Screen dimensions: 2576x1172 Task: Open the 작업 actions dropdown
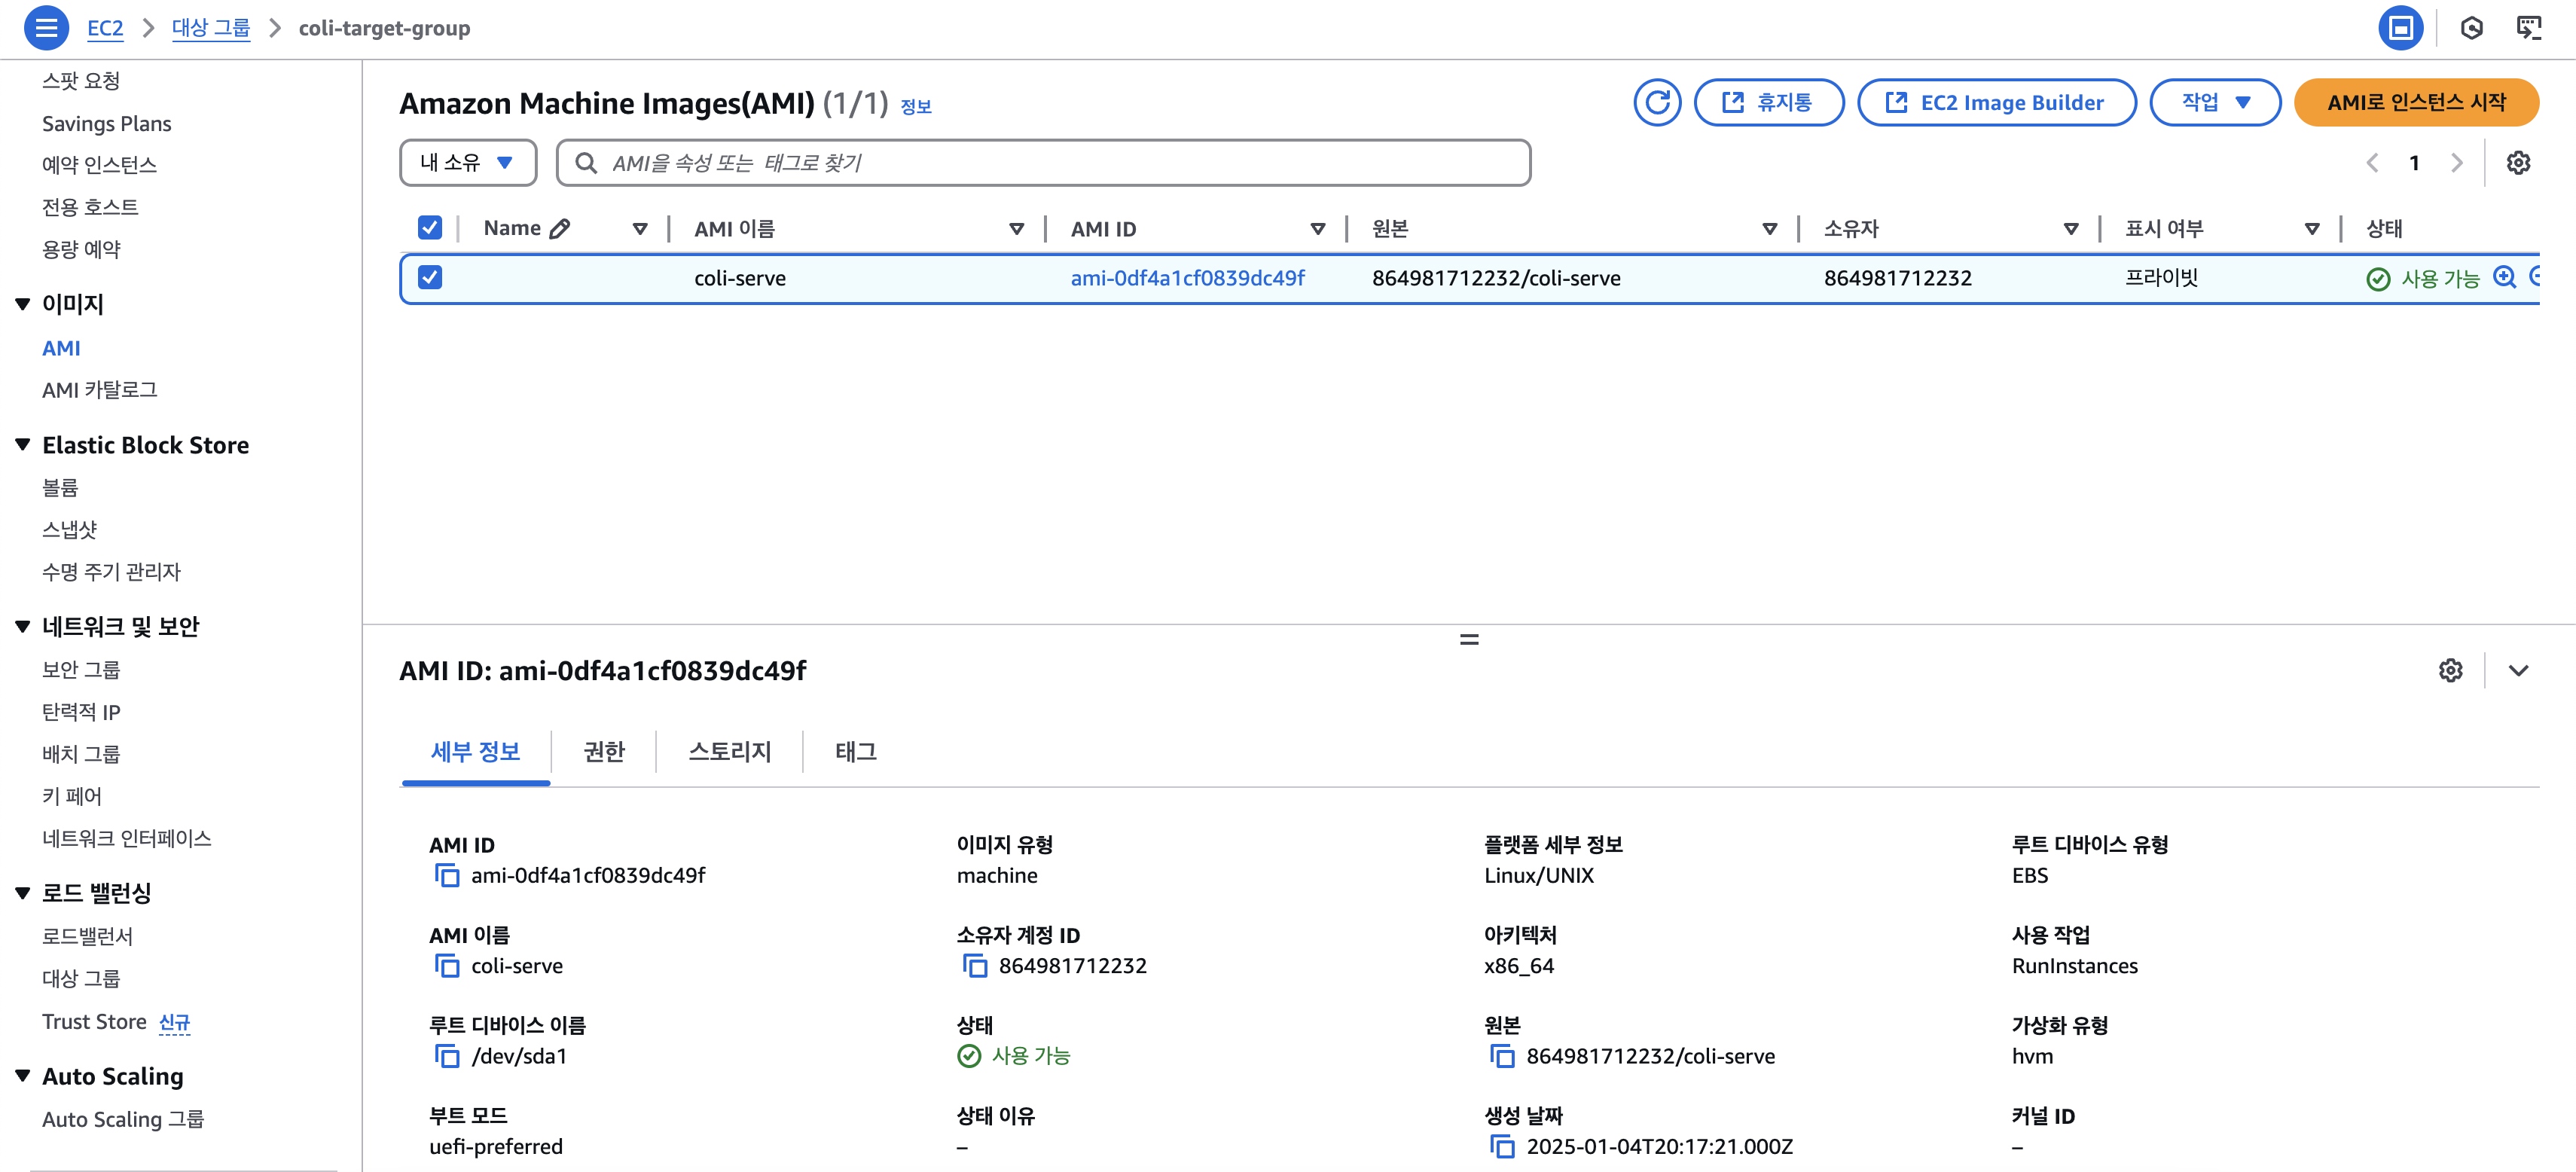[x=2215, y=102]
